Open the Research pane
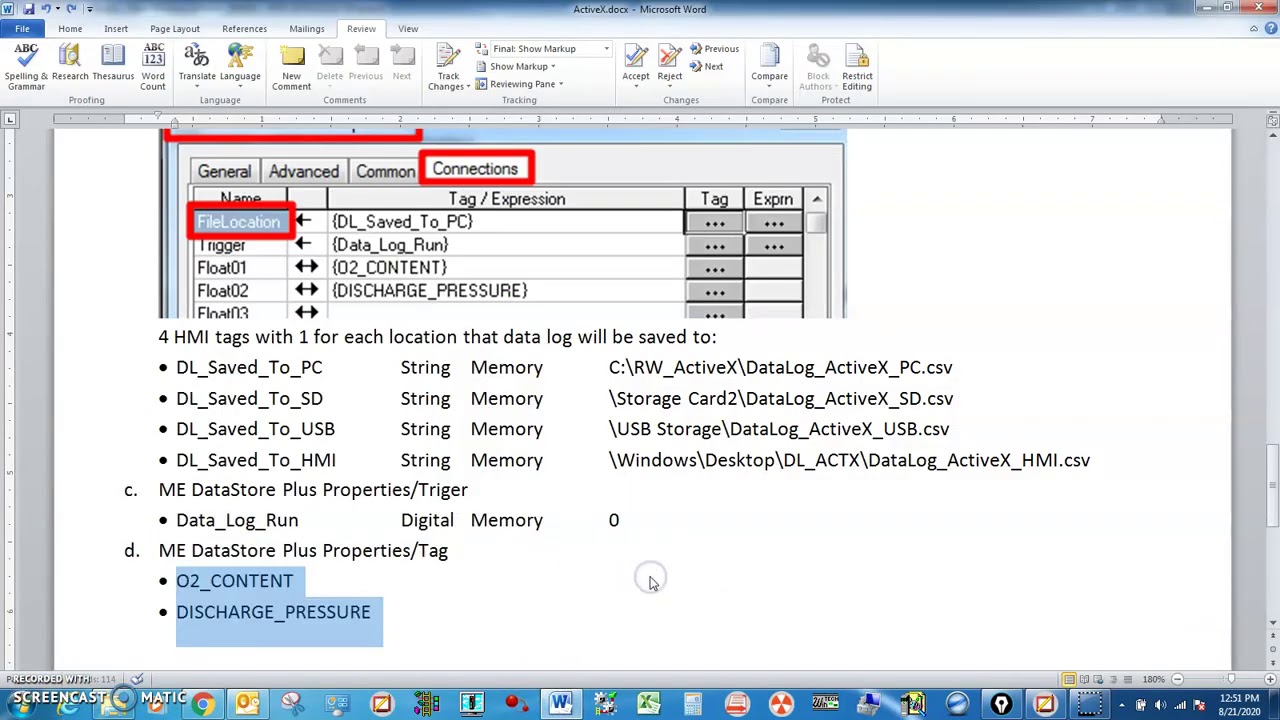This screenshot has height=720, width=1280. click(x=70, y=63)
